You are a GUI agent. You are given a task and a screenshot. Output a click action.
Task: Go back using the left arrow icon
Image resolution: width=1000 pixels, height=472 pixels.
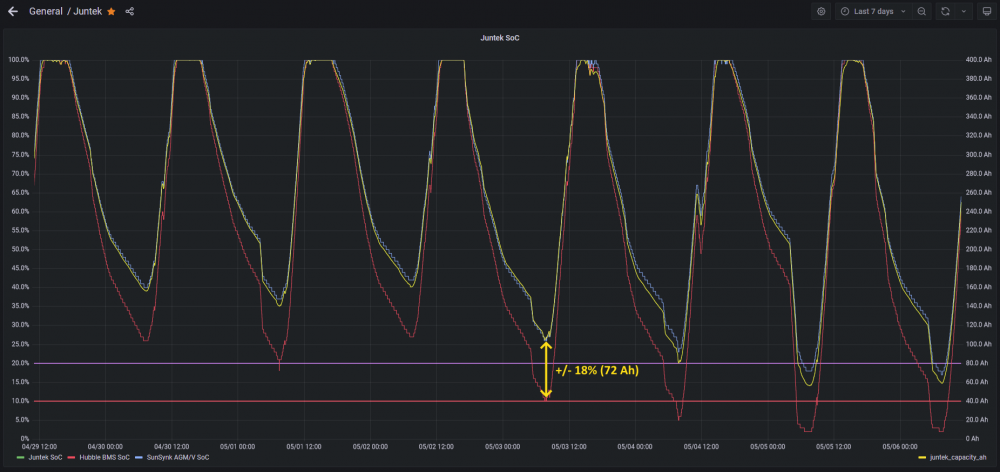(x=13, y=11)
